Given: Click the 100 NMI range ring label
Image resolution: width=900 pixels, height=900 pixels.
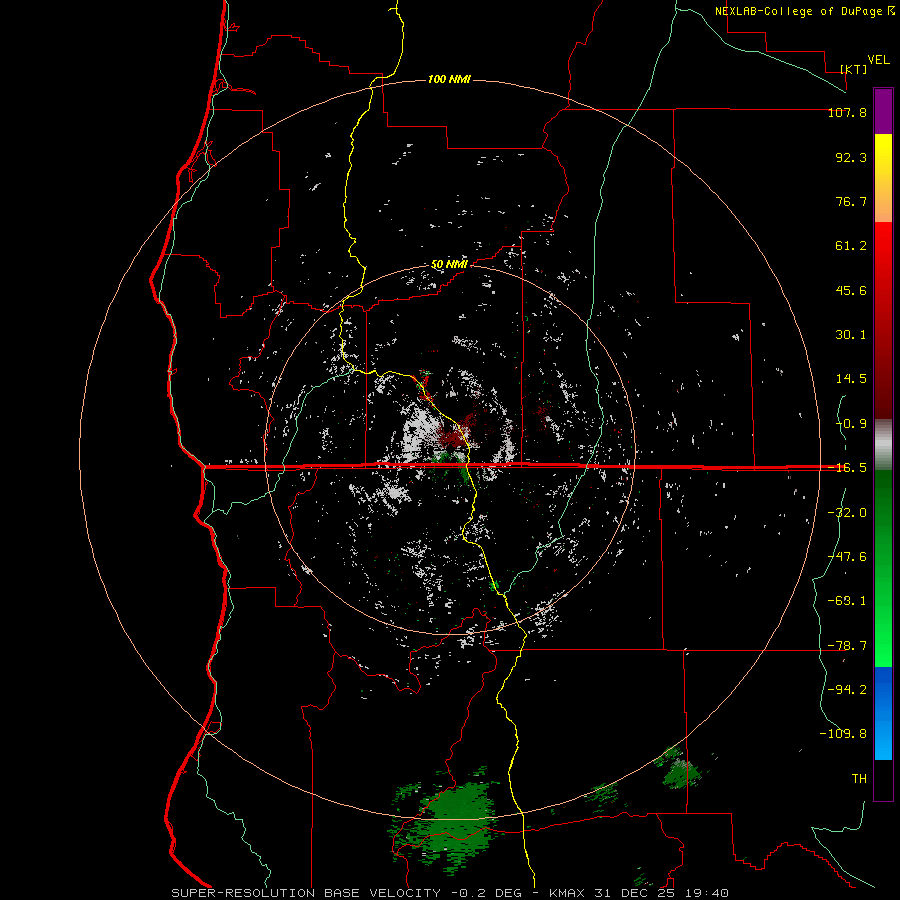Looking at the screenshot, I should (x=449, y=79).
